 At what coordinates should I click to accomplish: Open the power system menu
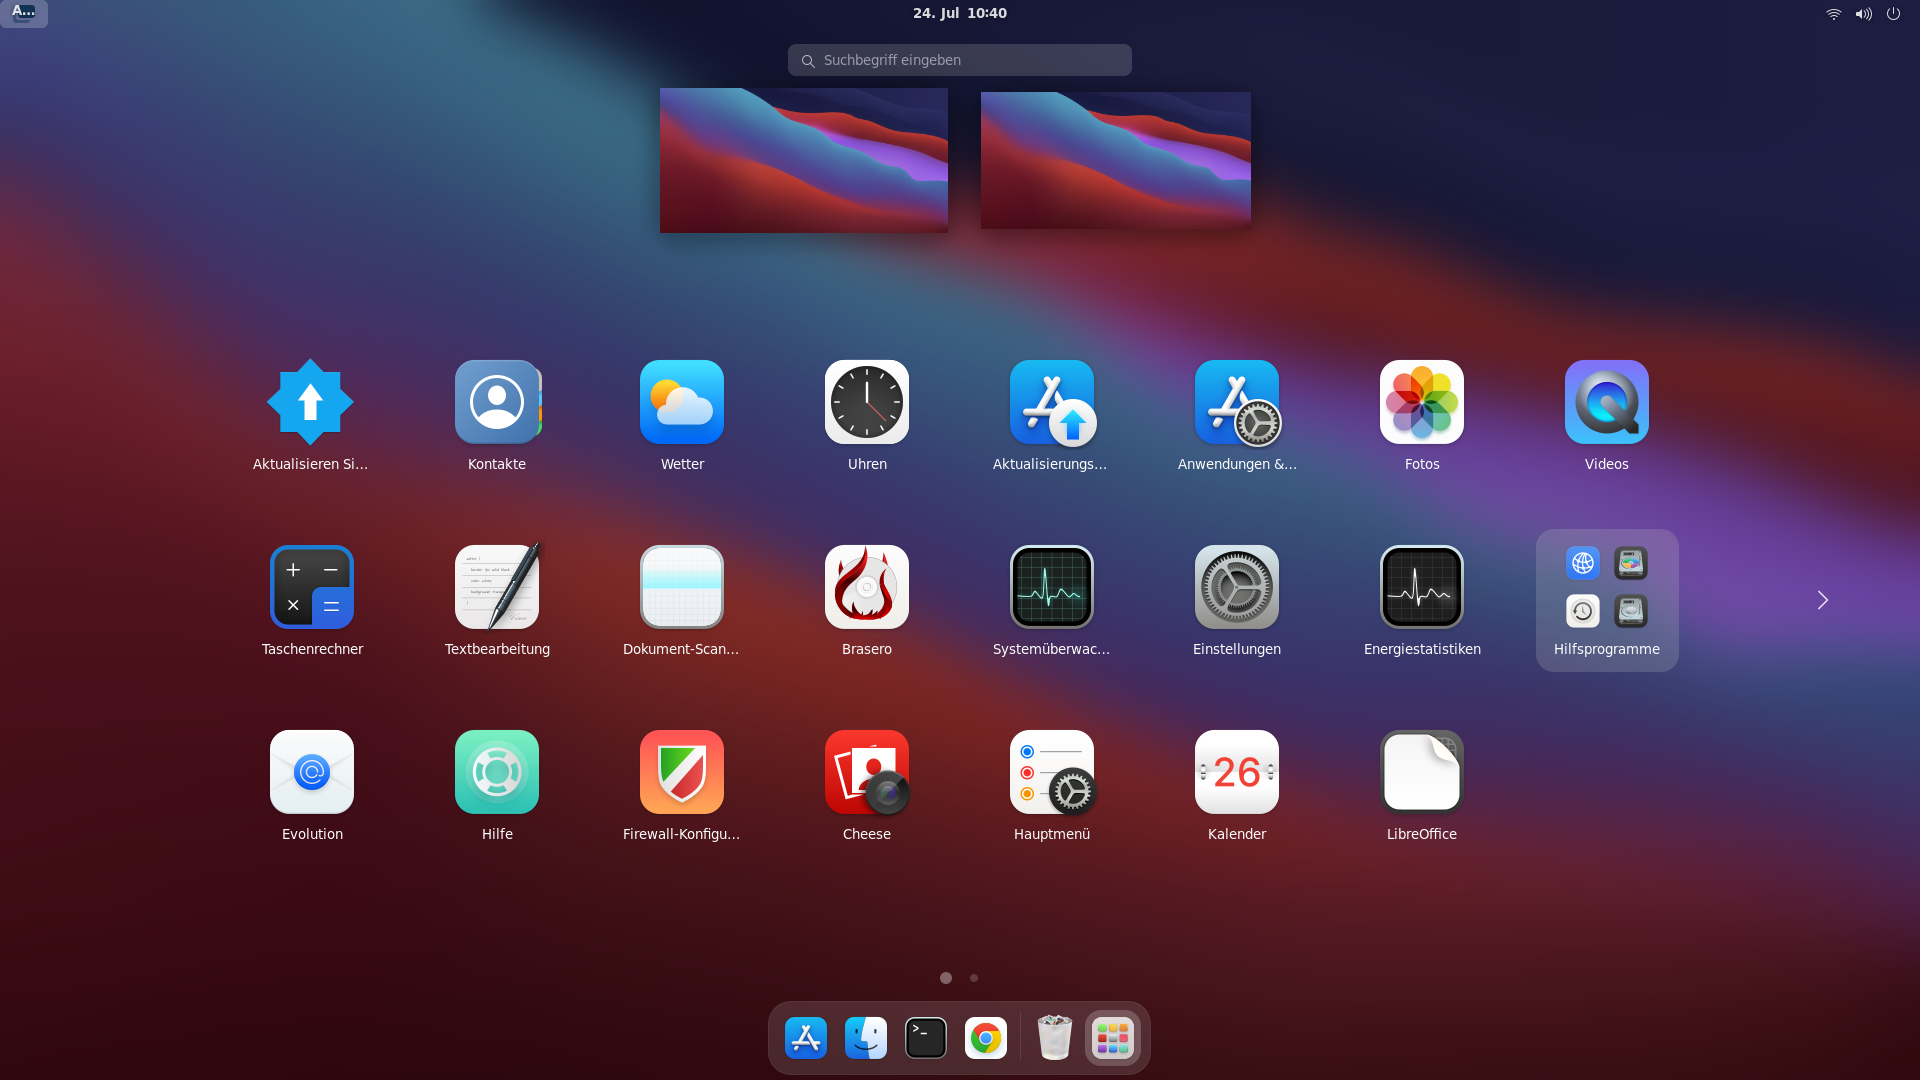[x=1893, y=14]
